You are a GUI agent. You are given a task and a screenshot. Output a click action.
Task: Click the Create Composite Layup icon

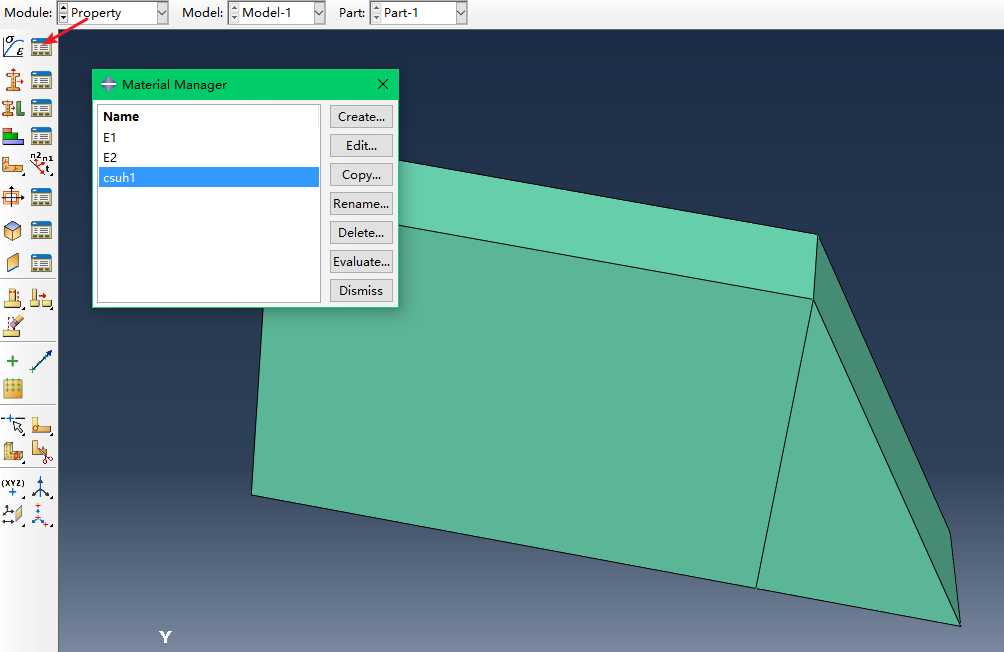tap(13, 136)
